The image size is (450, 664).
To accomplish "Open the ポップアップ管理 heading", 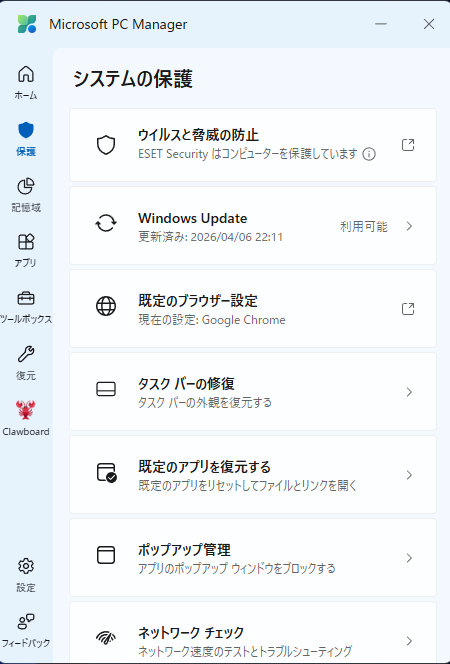I will point(184,550).
